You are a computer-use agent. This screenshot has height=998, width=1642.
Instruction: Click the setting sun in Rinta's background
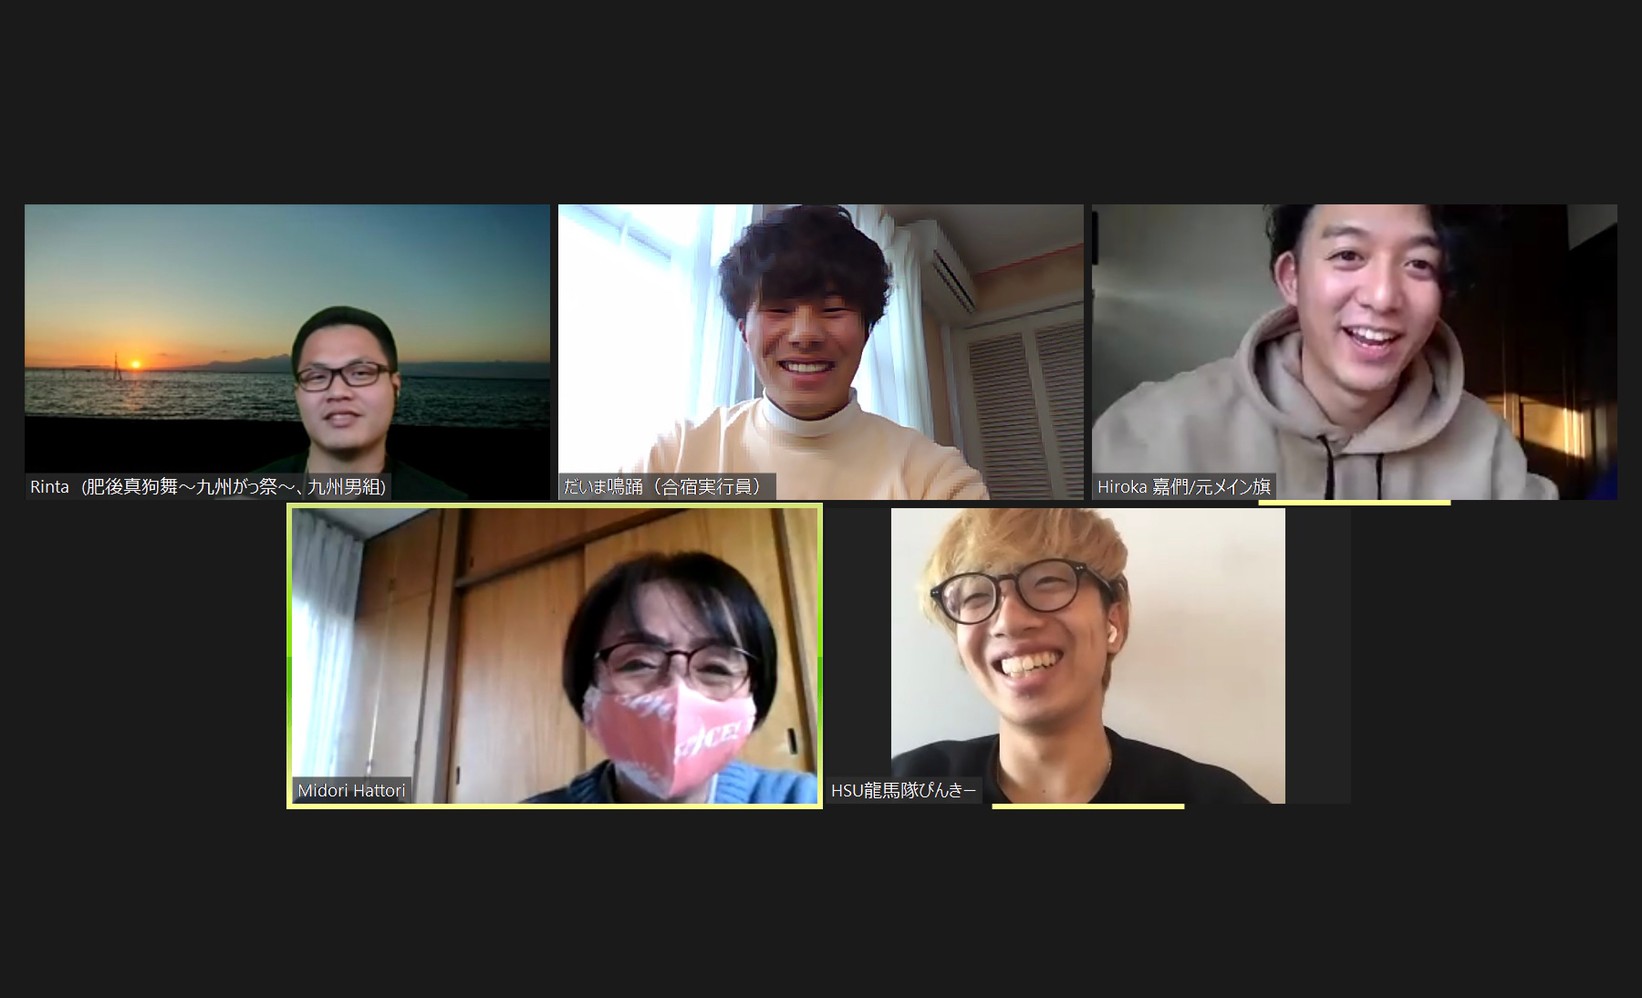[x=137, y=363]
